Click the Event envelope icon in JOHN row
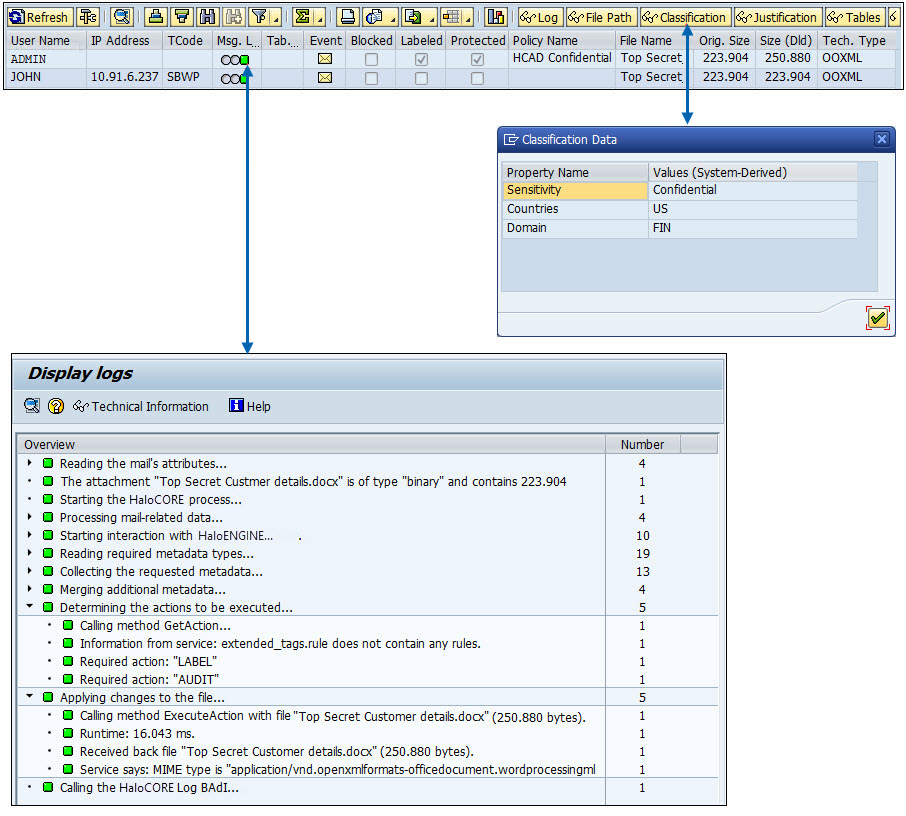This screenshot has height=816, width=906. tap(325, 77)
